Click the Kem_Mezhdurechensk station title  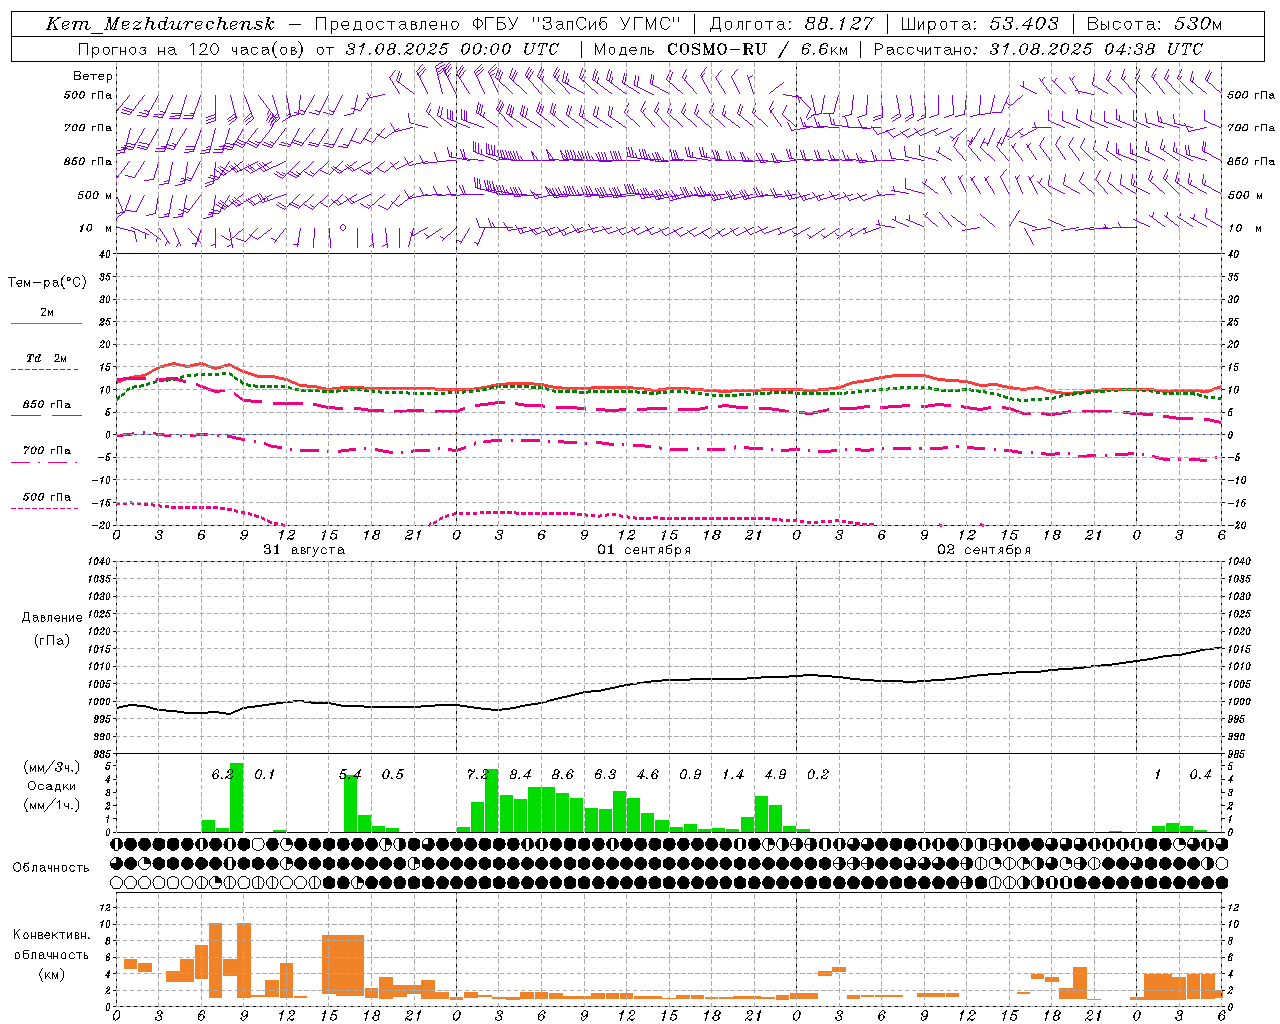(x=160, y=24)
